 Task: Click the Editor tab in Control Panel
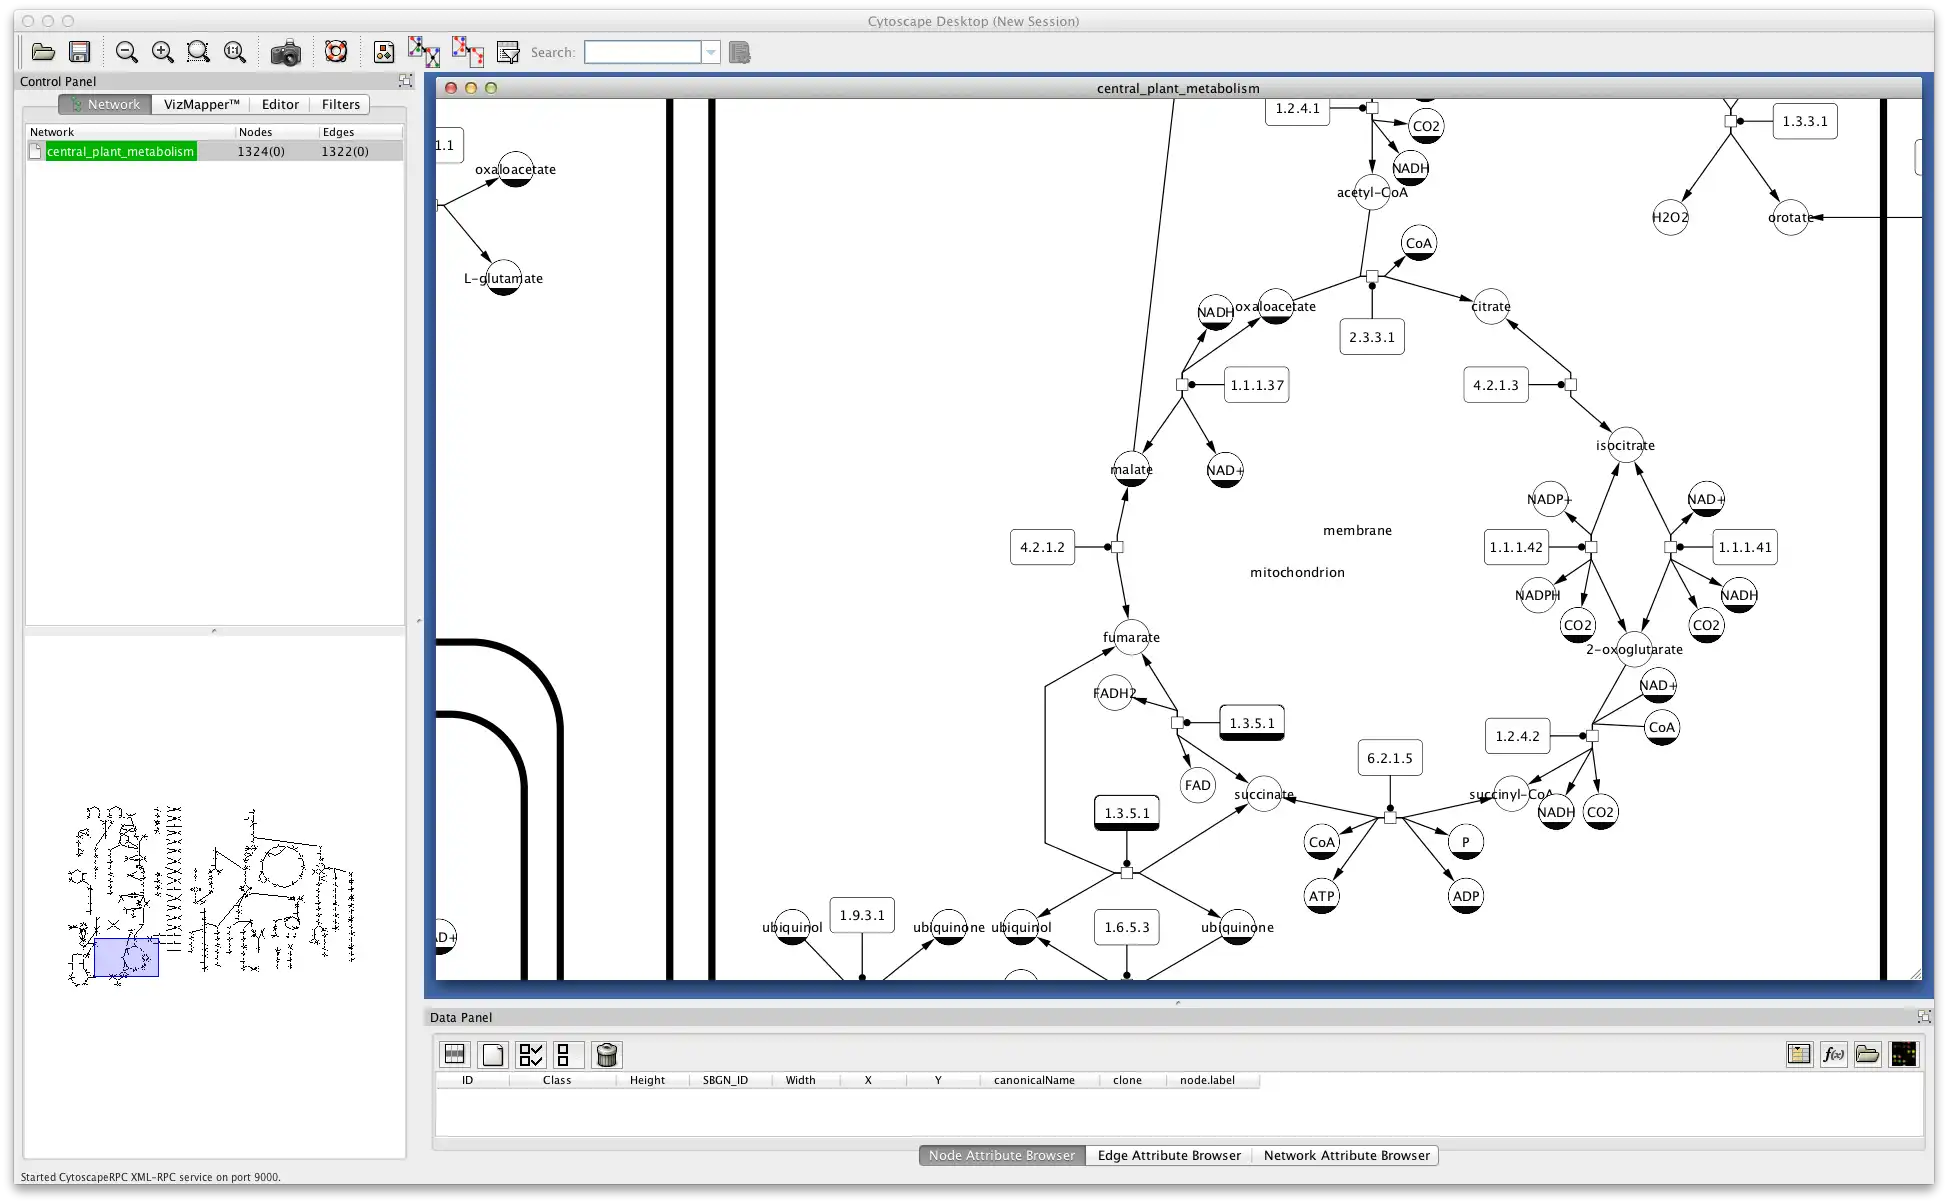pyautogui.click(x=281, y=104)
